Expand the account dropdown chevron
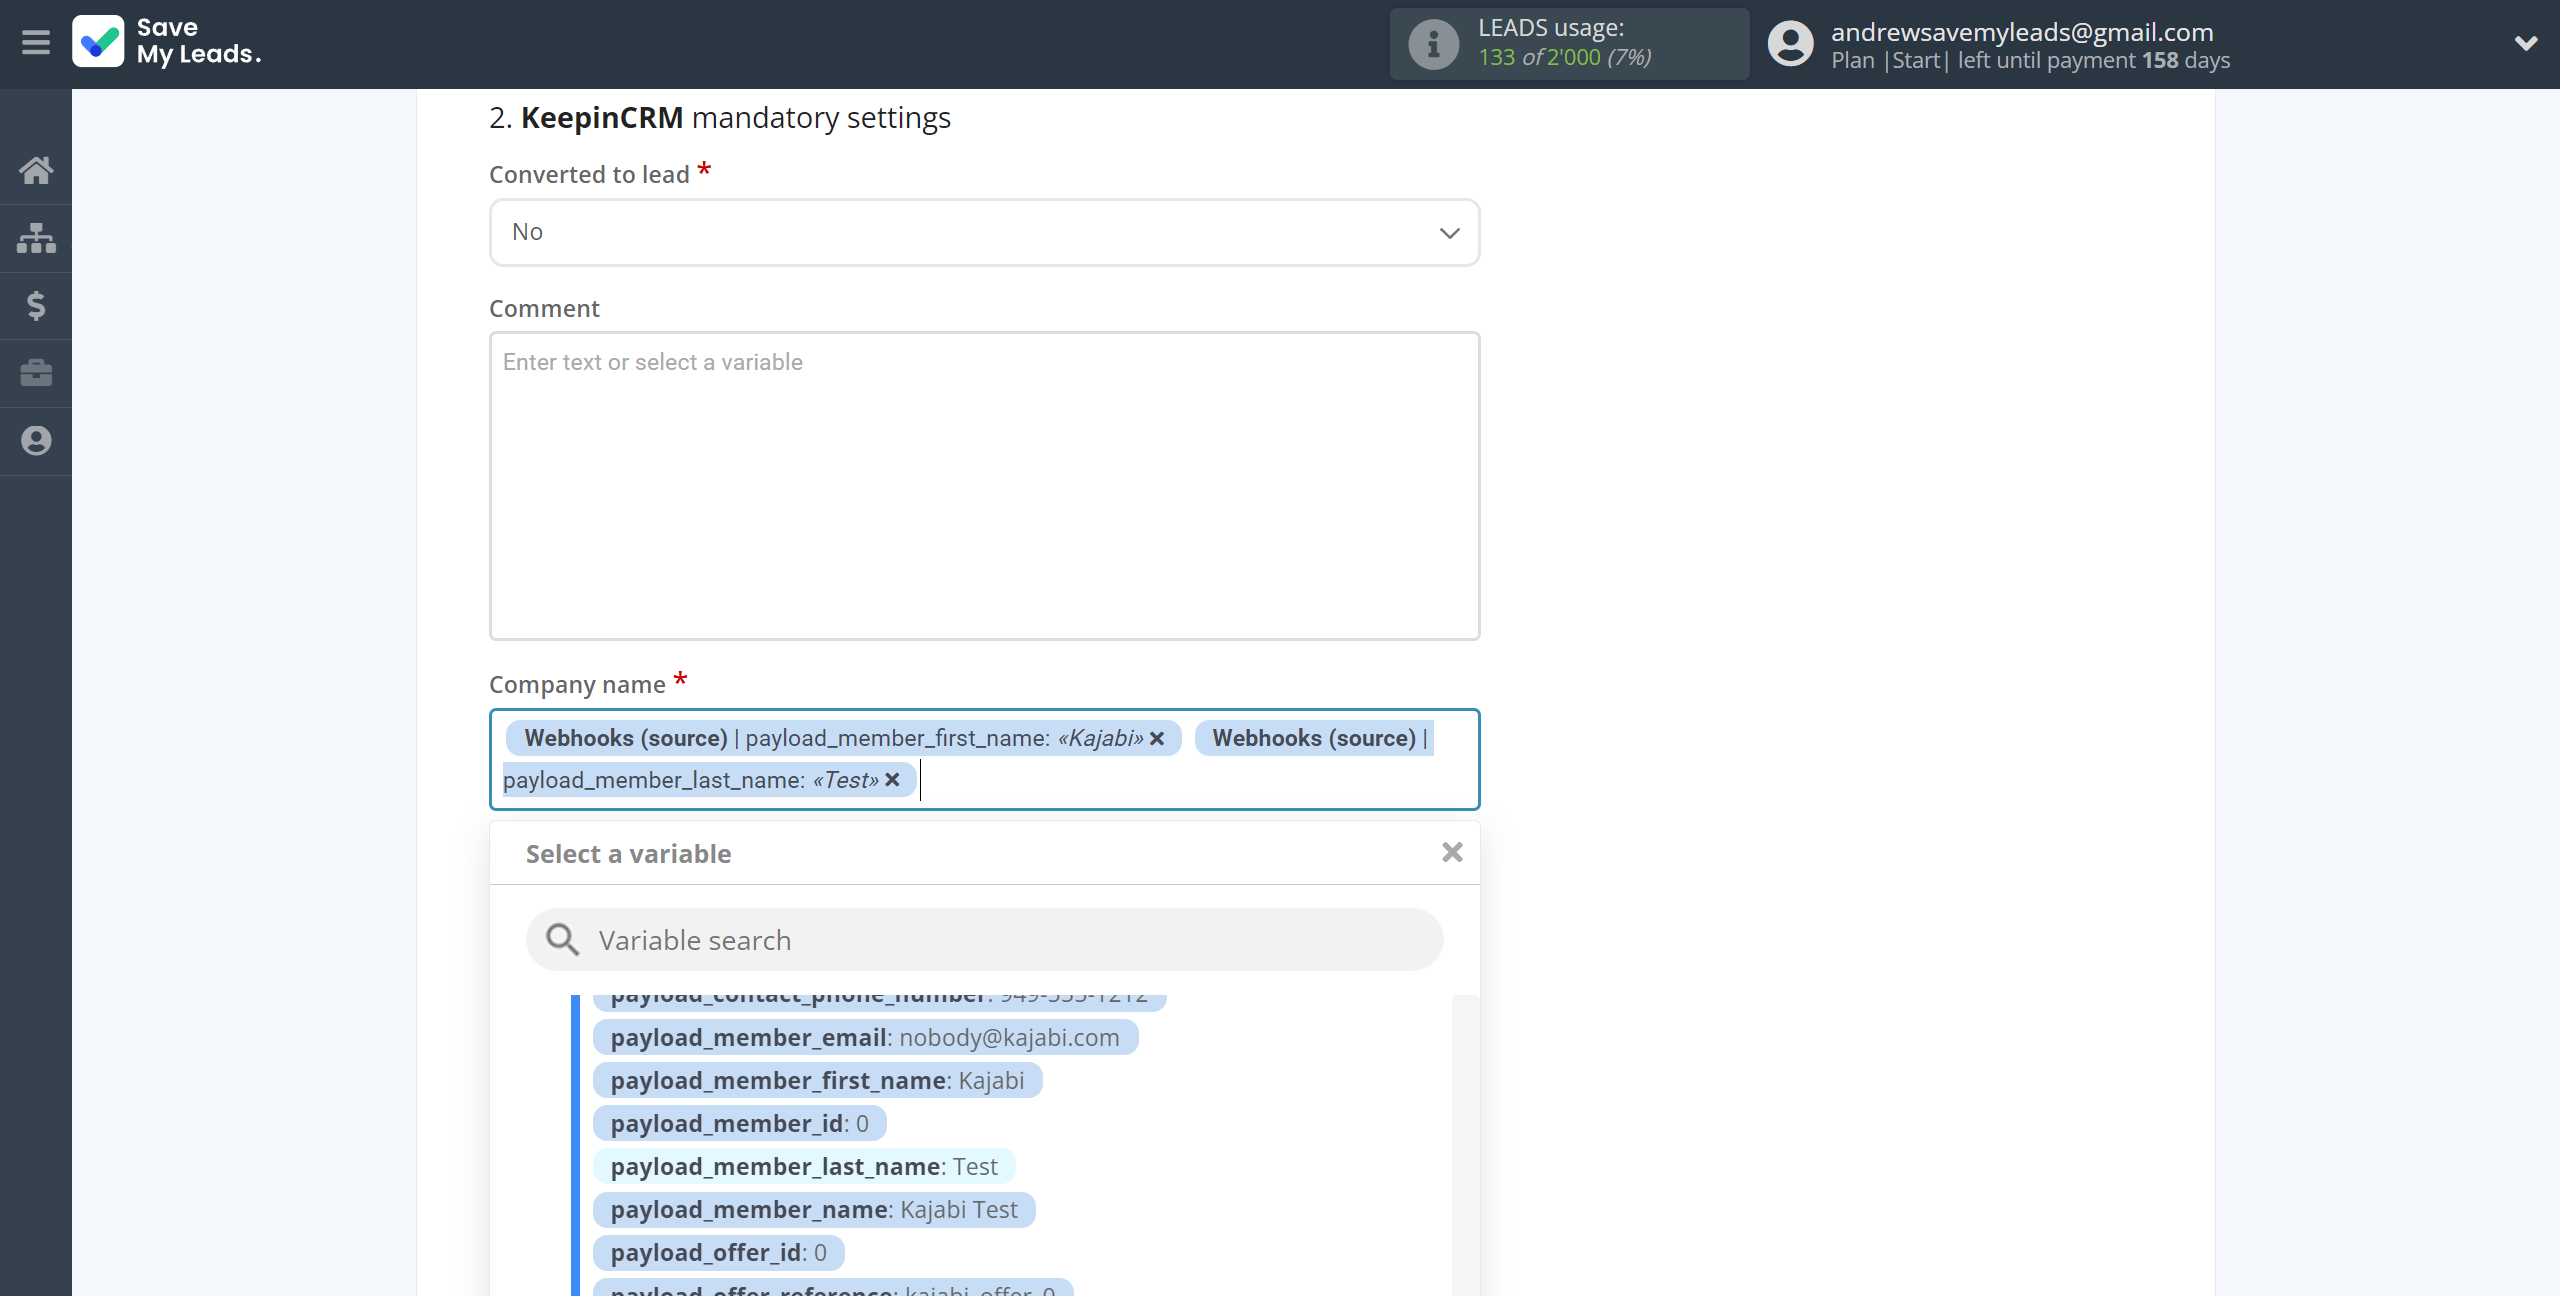 2526,43
